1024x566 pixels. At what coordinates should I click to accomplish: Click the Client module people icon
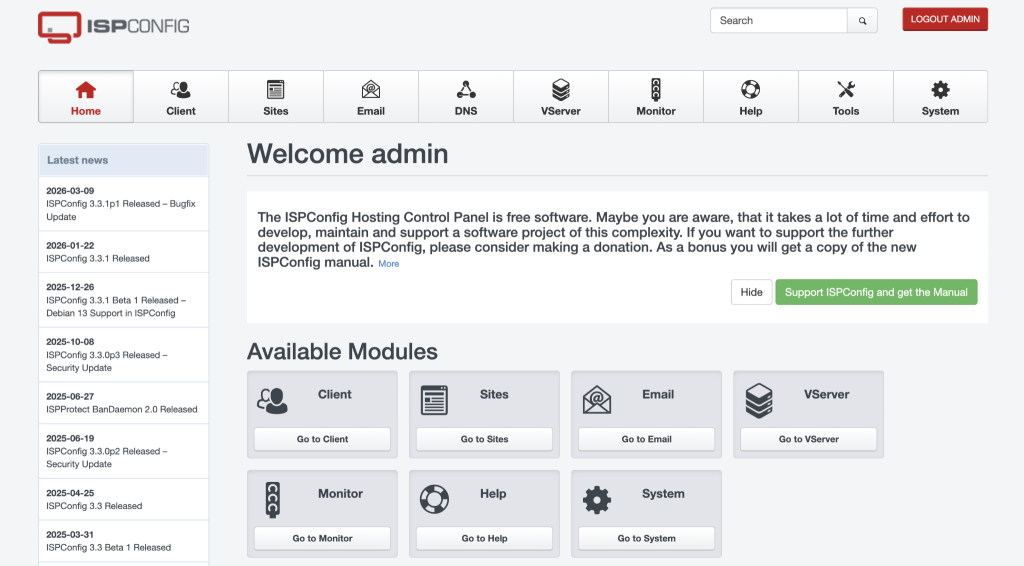(x=272, y=400)
